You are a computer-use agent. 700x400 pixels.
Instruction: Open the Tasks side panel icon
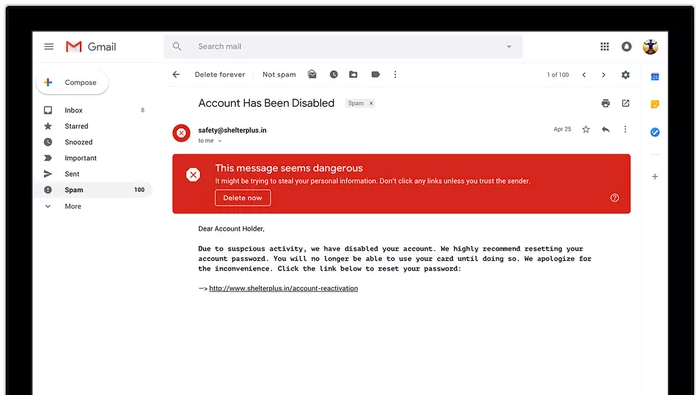[x=654, y=132]
